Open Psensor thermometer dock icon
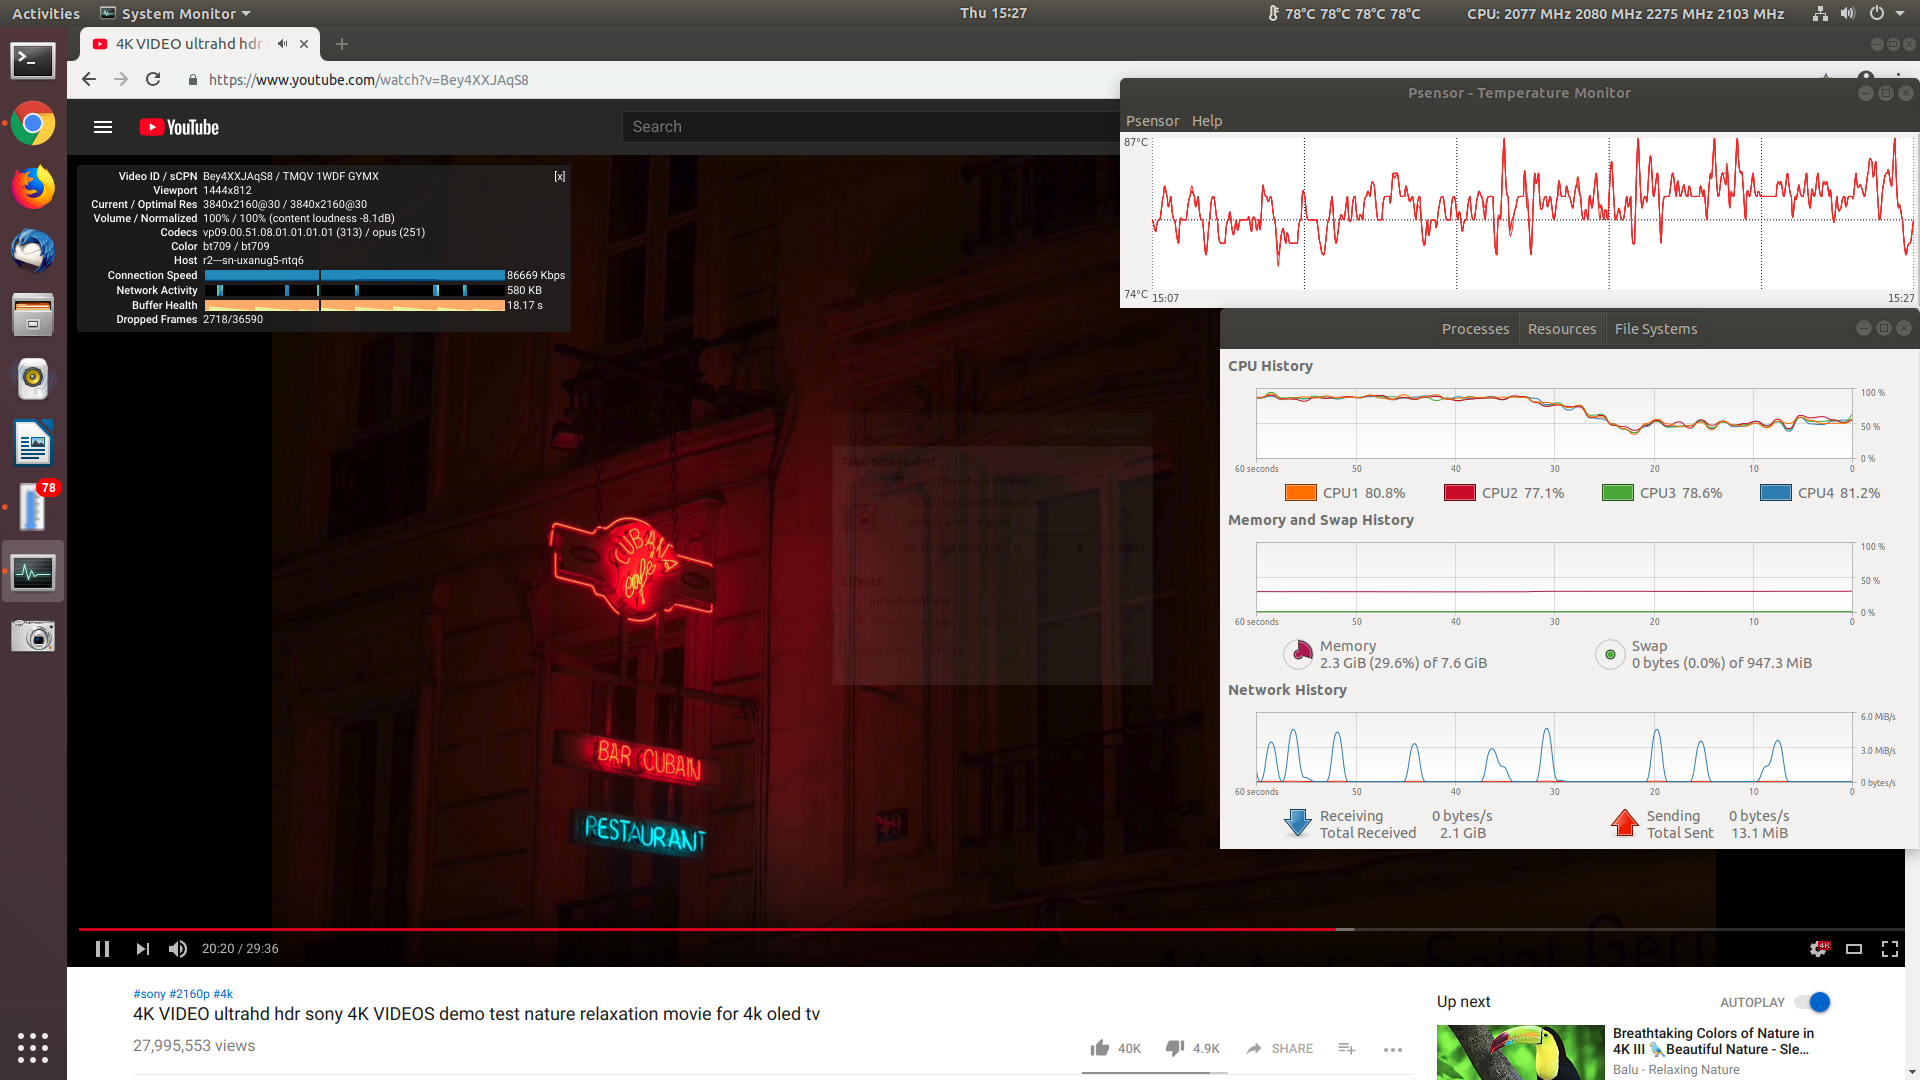 33,507
